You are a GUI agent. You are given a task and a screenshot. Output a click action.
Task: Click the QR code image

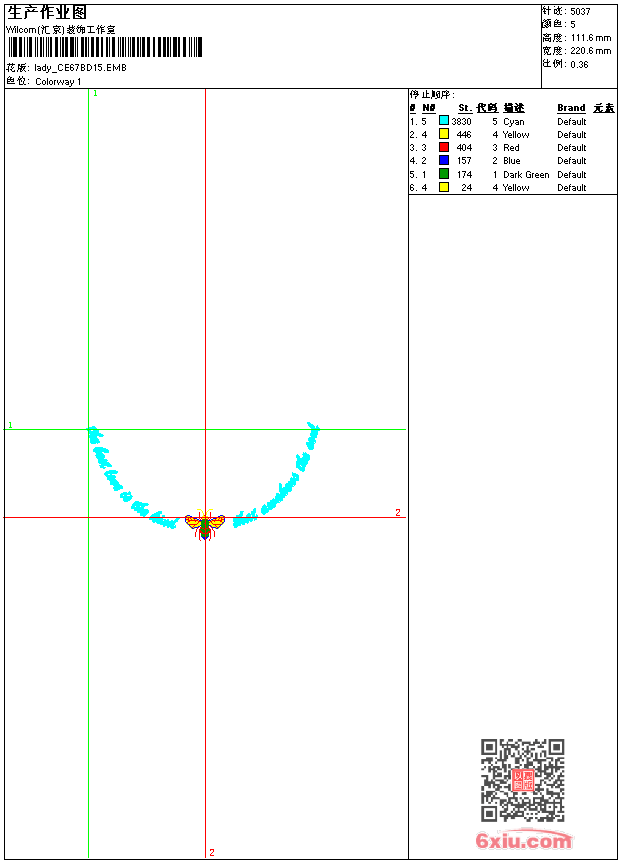click(522, 780)
